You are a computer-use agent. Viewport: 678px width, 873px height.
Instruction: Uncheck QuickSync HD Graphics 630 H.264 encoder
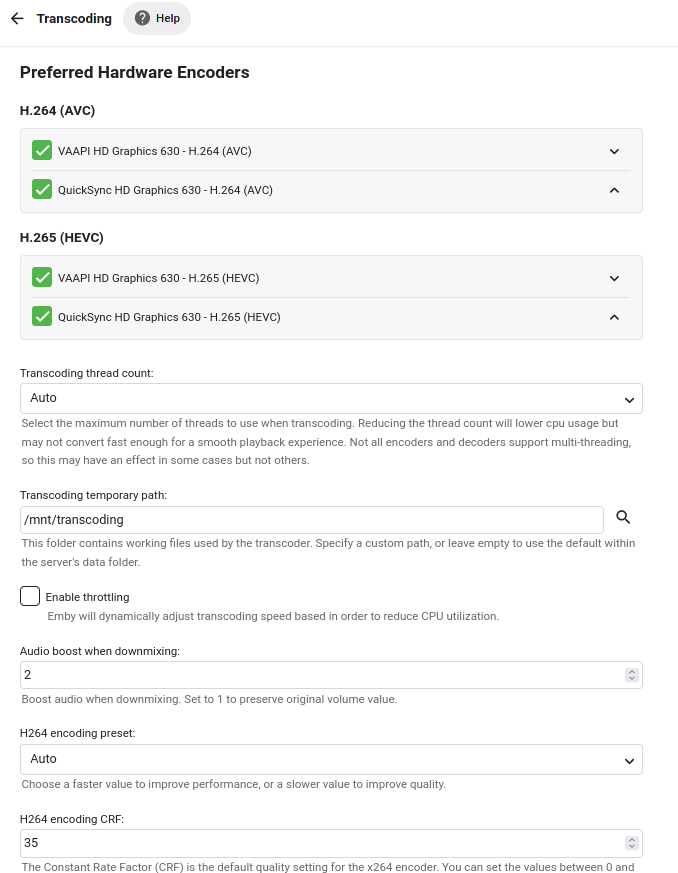(42, 189)
